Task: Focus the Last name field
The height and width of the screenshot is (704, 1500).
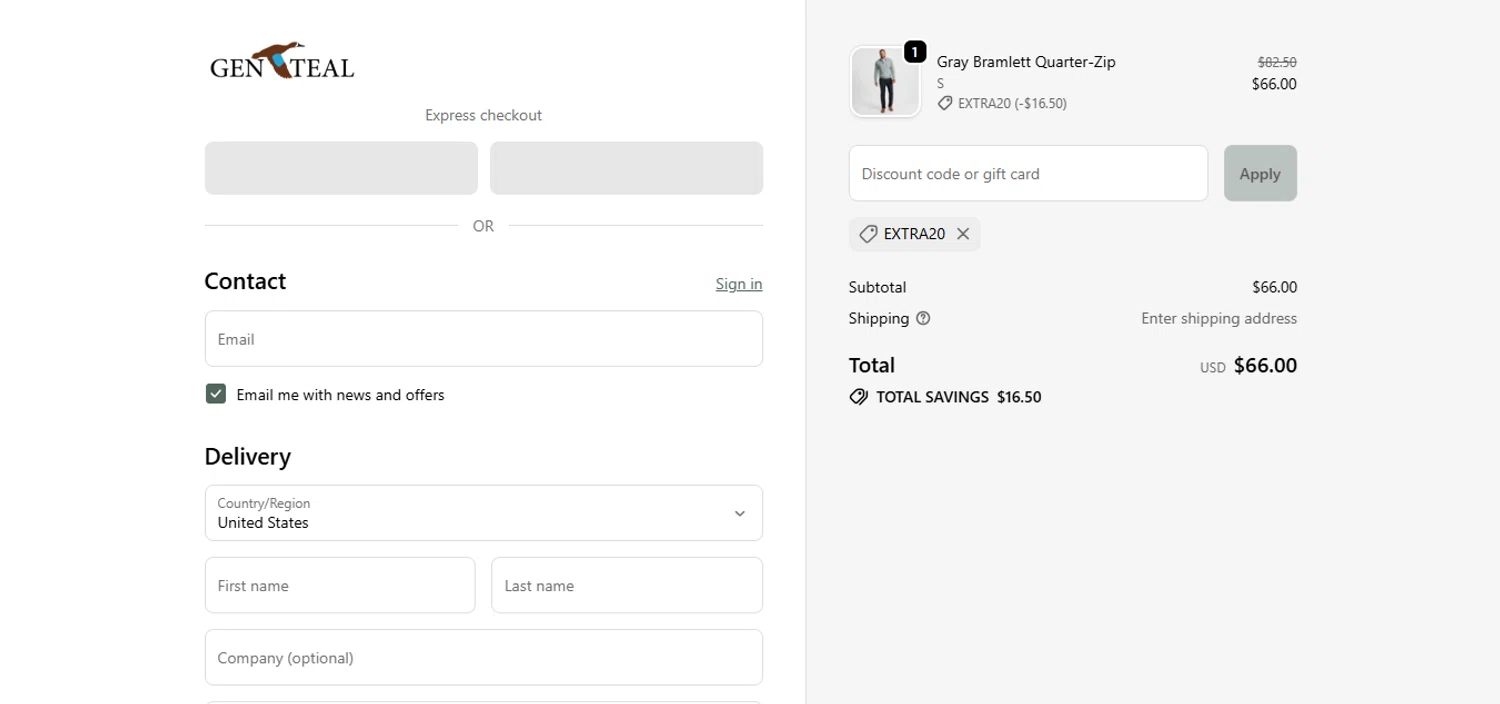Action: tap(627, 585)
